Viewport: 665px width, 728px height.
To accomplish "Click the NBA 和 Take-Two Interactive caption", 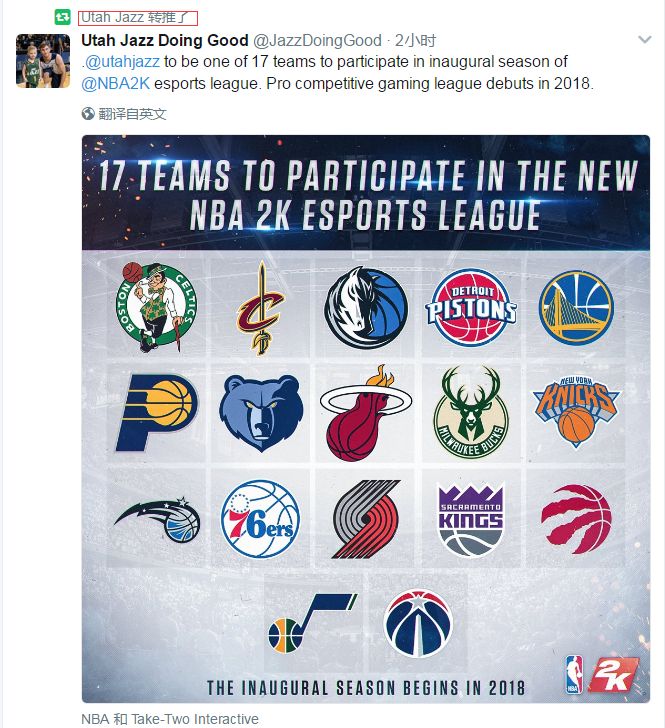I will (x=170, y=719).
